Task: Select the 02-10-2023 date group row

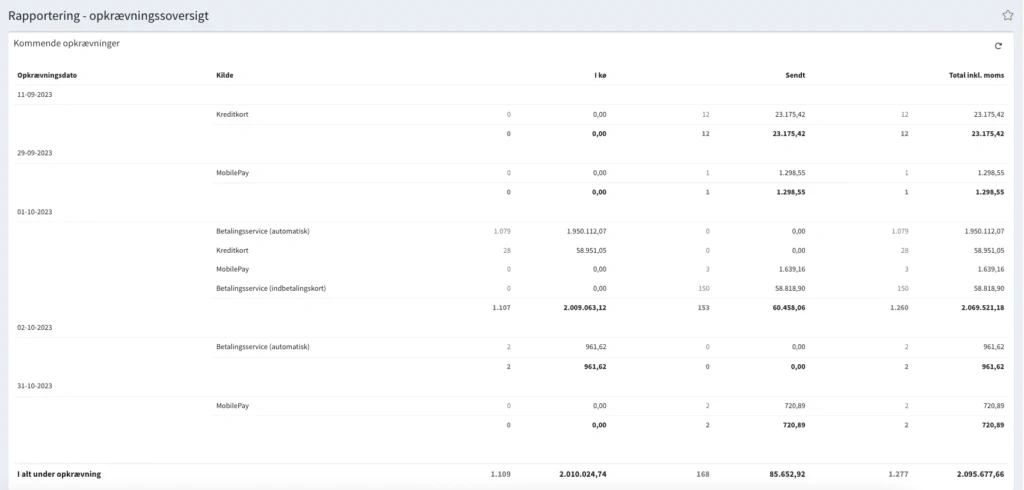Action: pyautogui.click(x=35, y=327)
